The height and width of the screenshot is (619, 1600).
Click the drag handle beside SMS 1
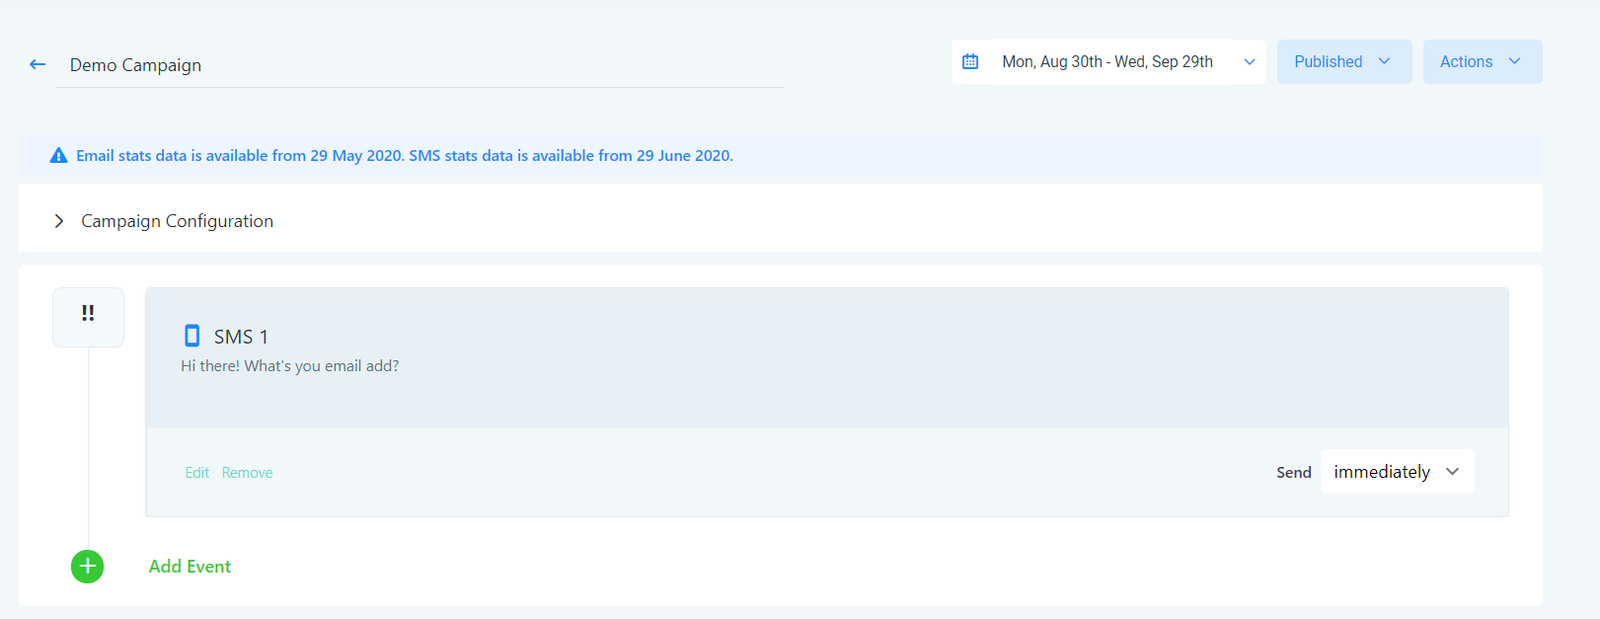[x=88, y=314]
